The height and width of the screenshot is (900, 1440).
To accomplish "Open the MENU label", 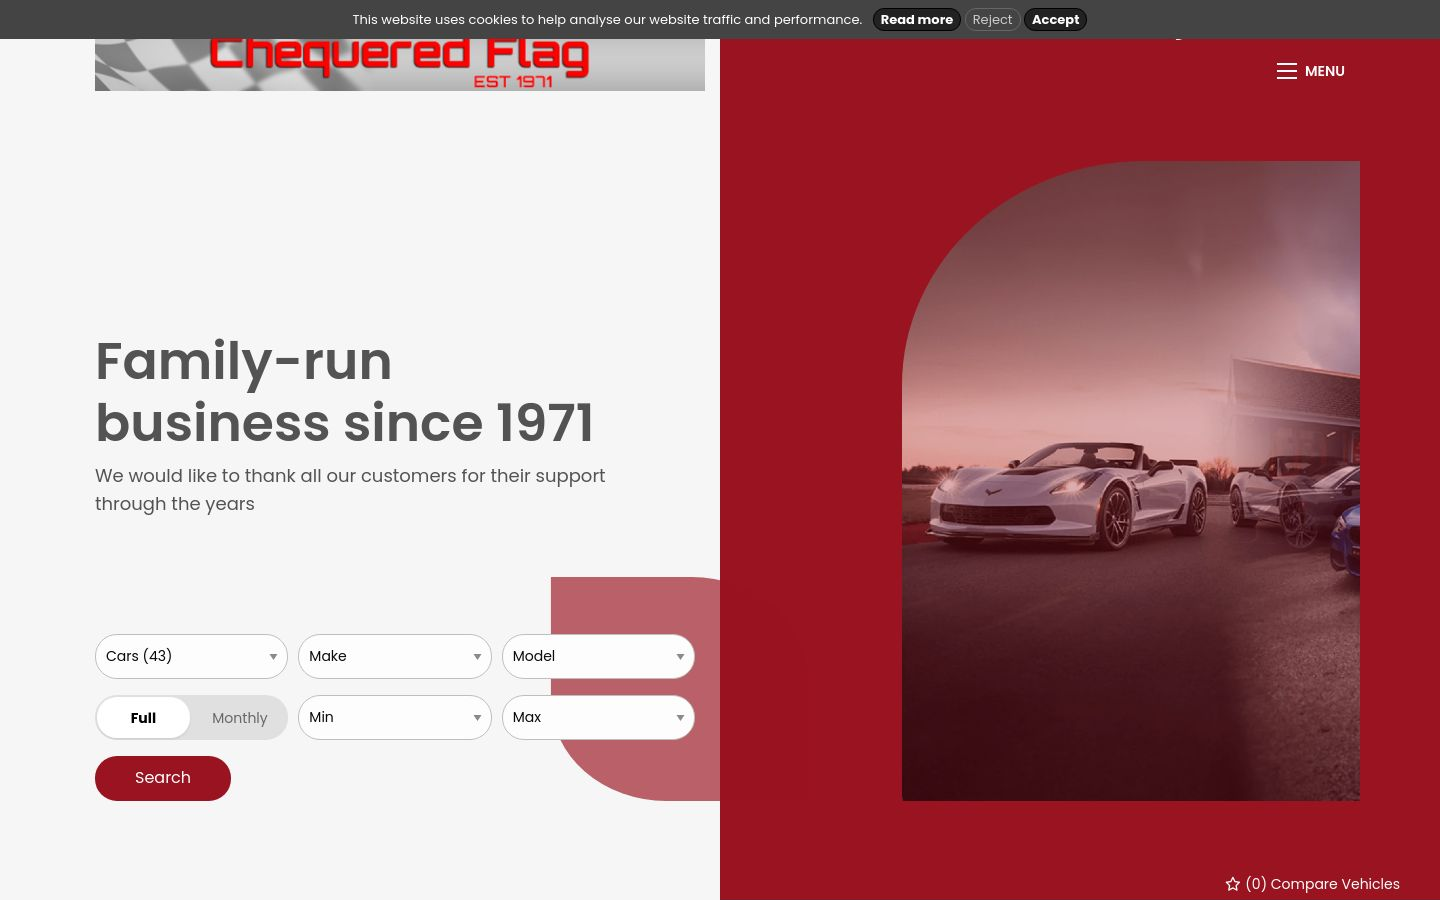I will point(1325,71).
